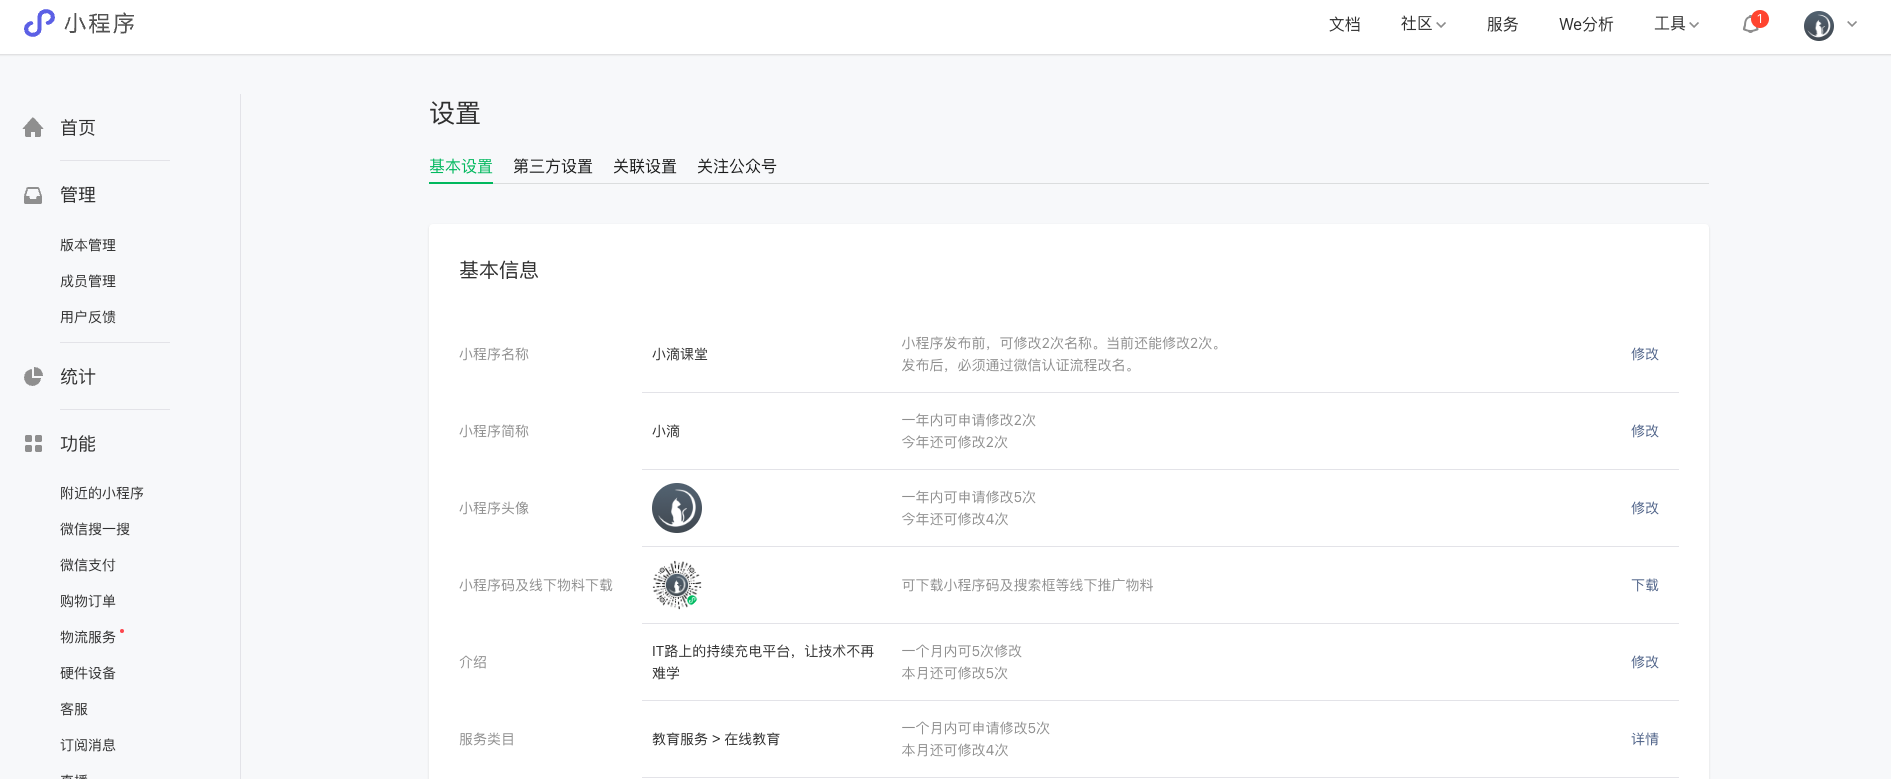Click the inbox icon beside 管理
The height and width of the screenshot is (779, 1891).
coord(33,195)
